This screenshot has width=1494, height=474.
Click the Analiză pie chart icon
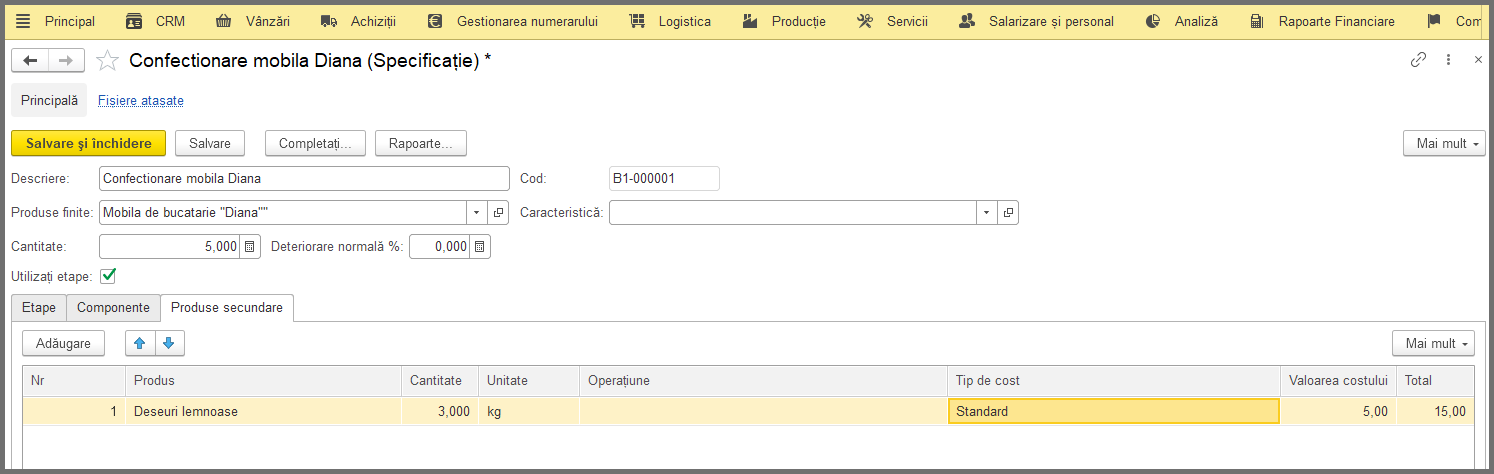pyautogui.click(x=1153, y=21)
